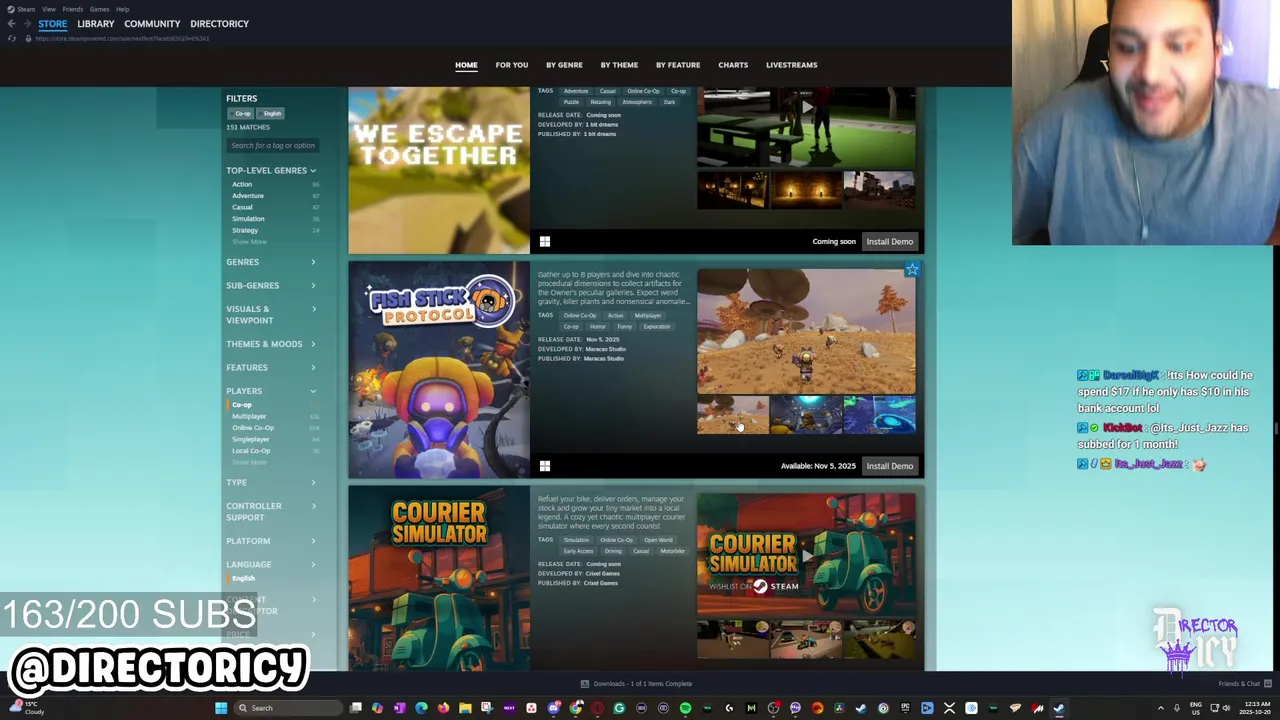Toggle the Adventure genre filter
The image size is (1280, 720).
click(x=248, y=196)
